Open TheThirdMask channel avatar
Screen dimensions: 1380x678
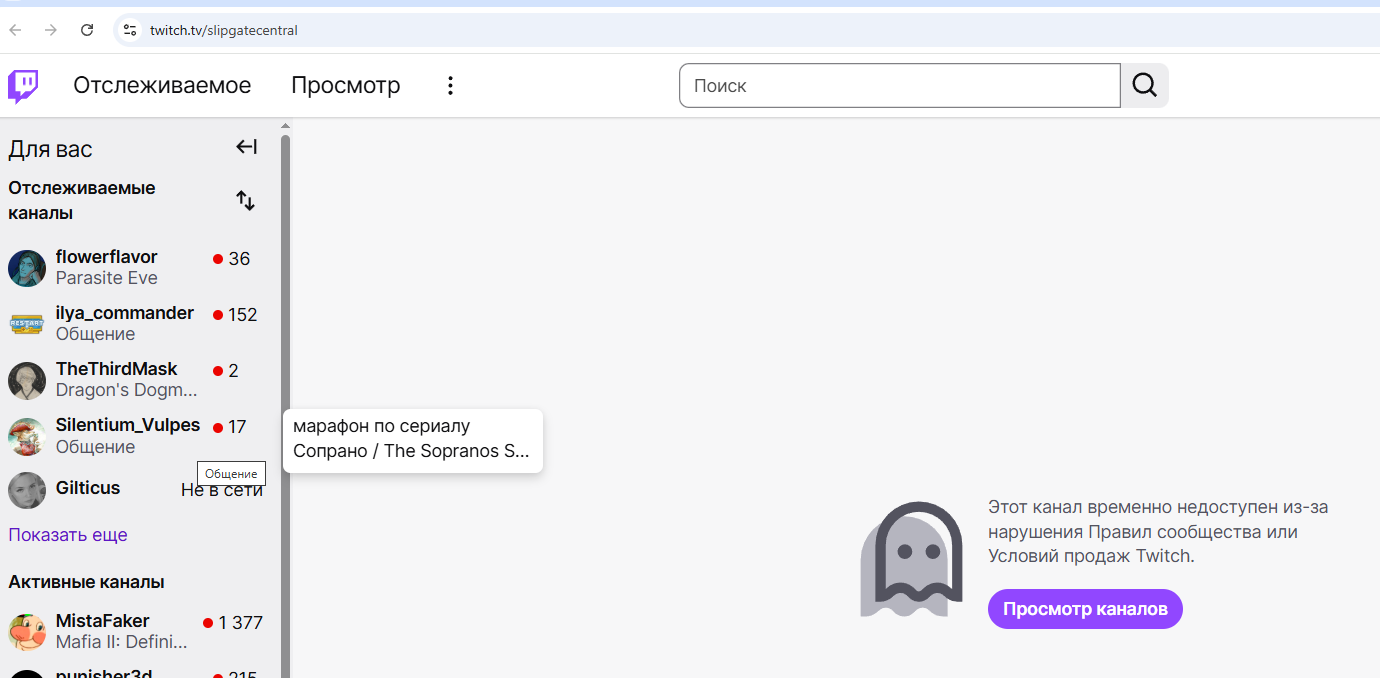pyautogui.click(x=27, y=380)
